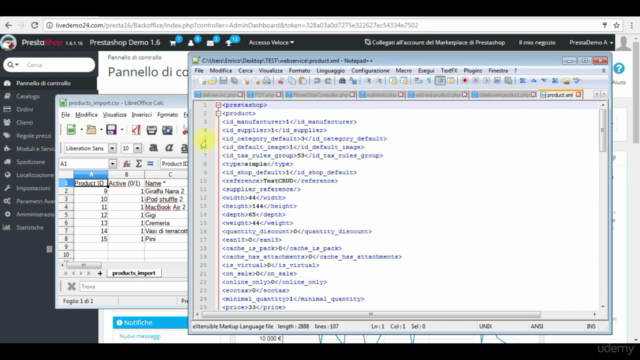The width and height of the screenshot is (640, 360).
Task: Click cell containing MacBook Air 2 in Calc
Action: click(166, 207)
